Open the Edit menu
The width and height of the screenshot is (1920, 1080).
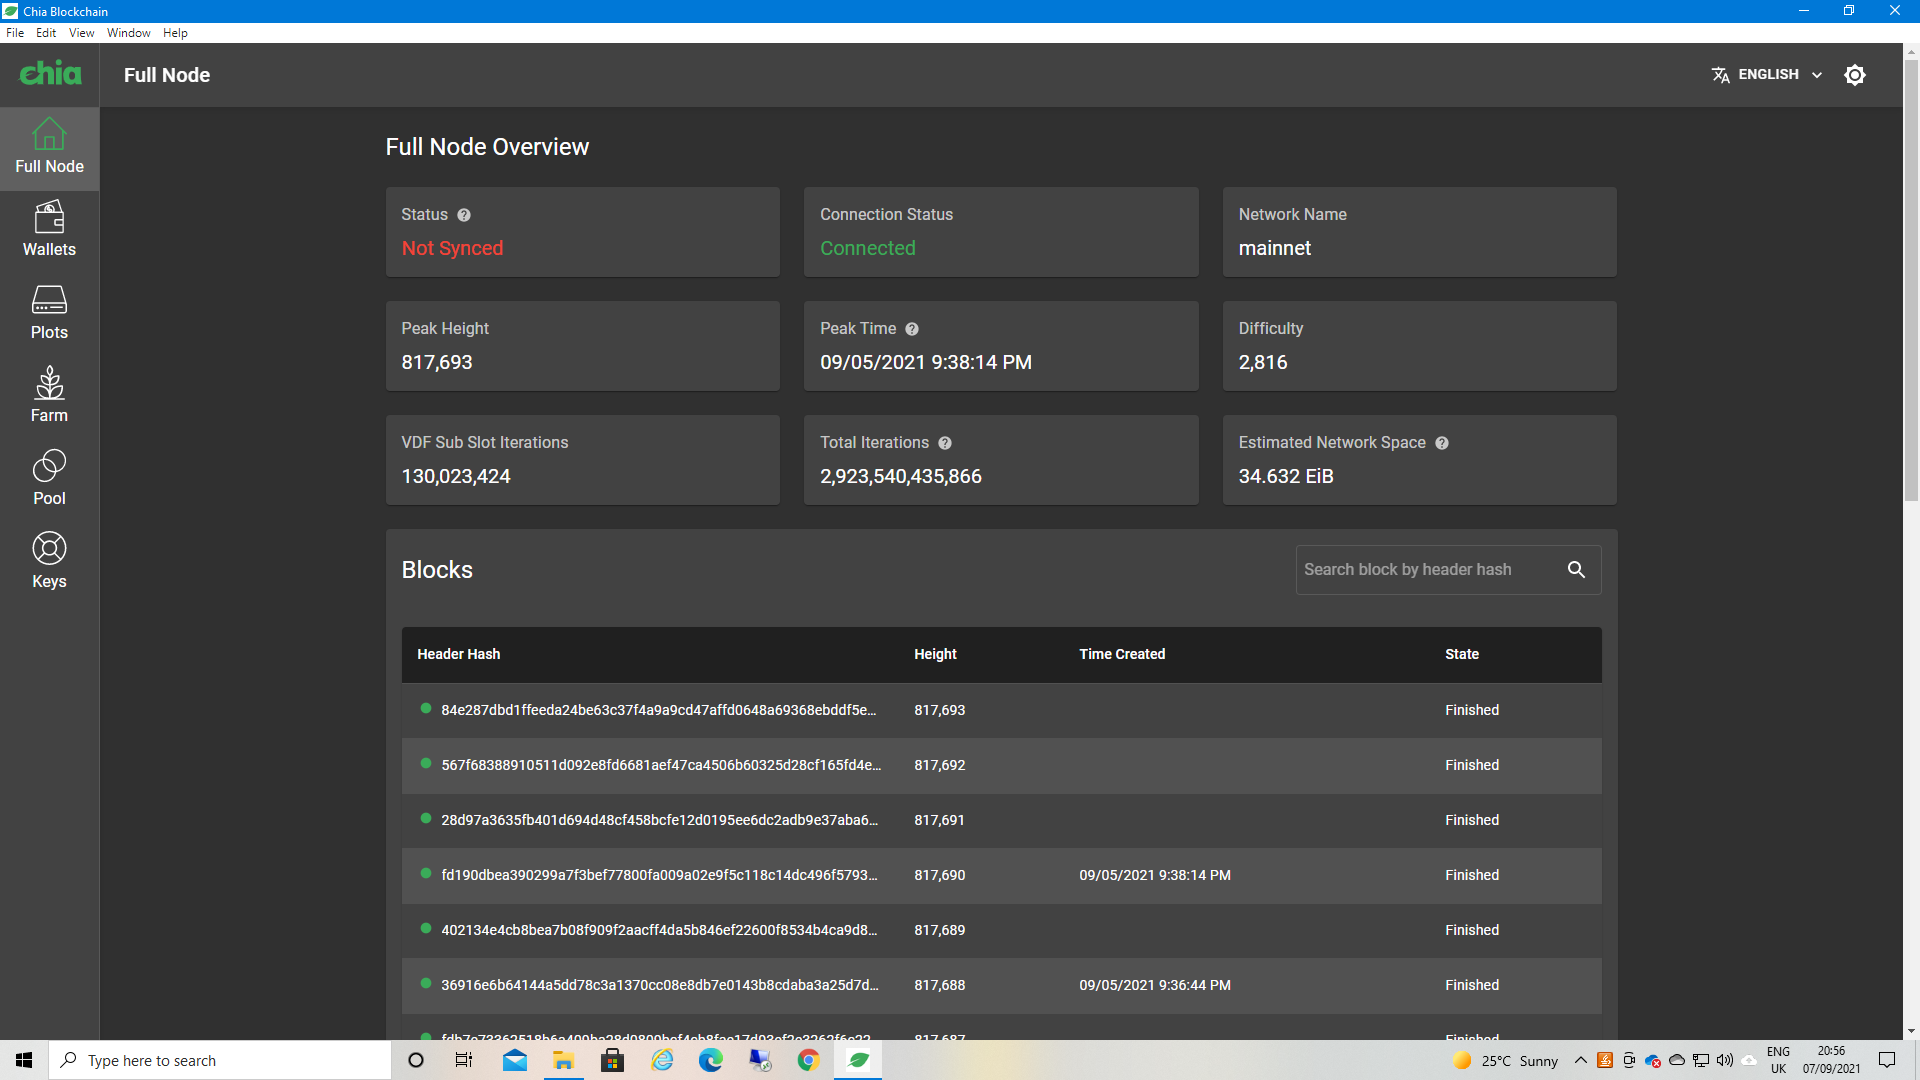click(46, 33)
